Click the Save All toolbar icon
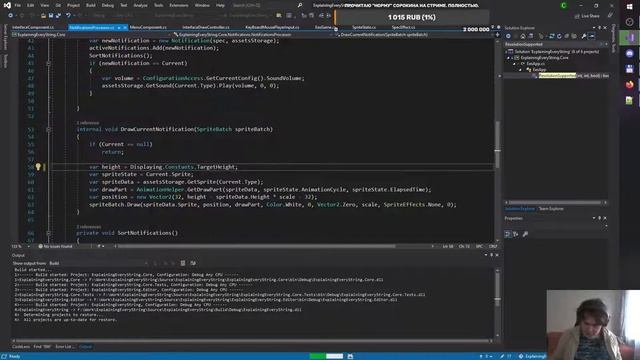The image size is (640, 360). [x=58, y=16]
